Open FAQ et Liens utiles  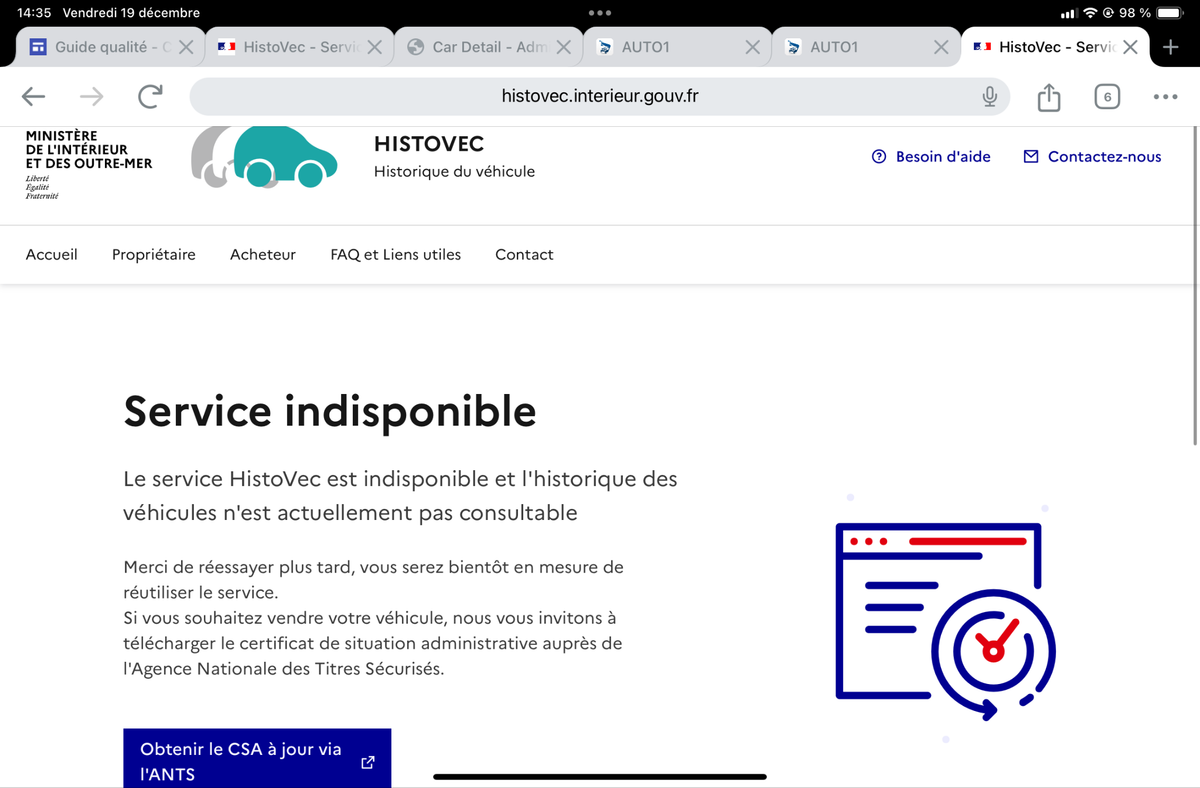point(396,254)
